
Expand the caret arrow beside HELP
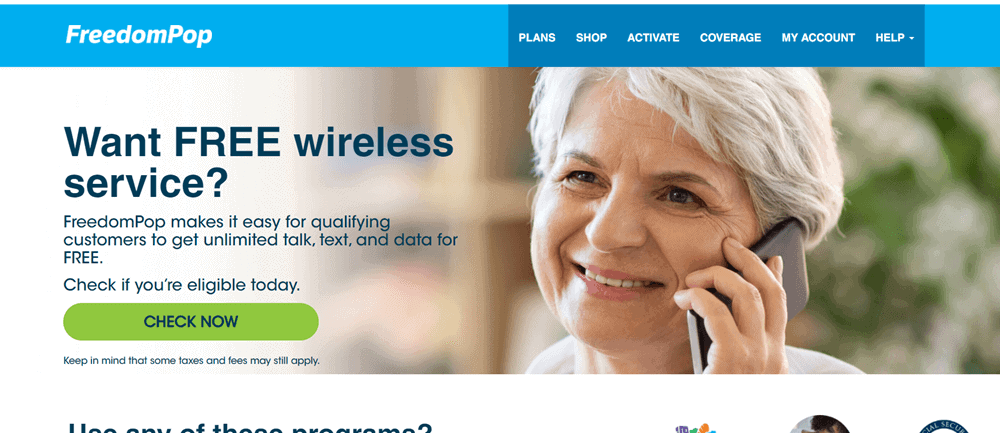(x=911, y=38)
